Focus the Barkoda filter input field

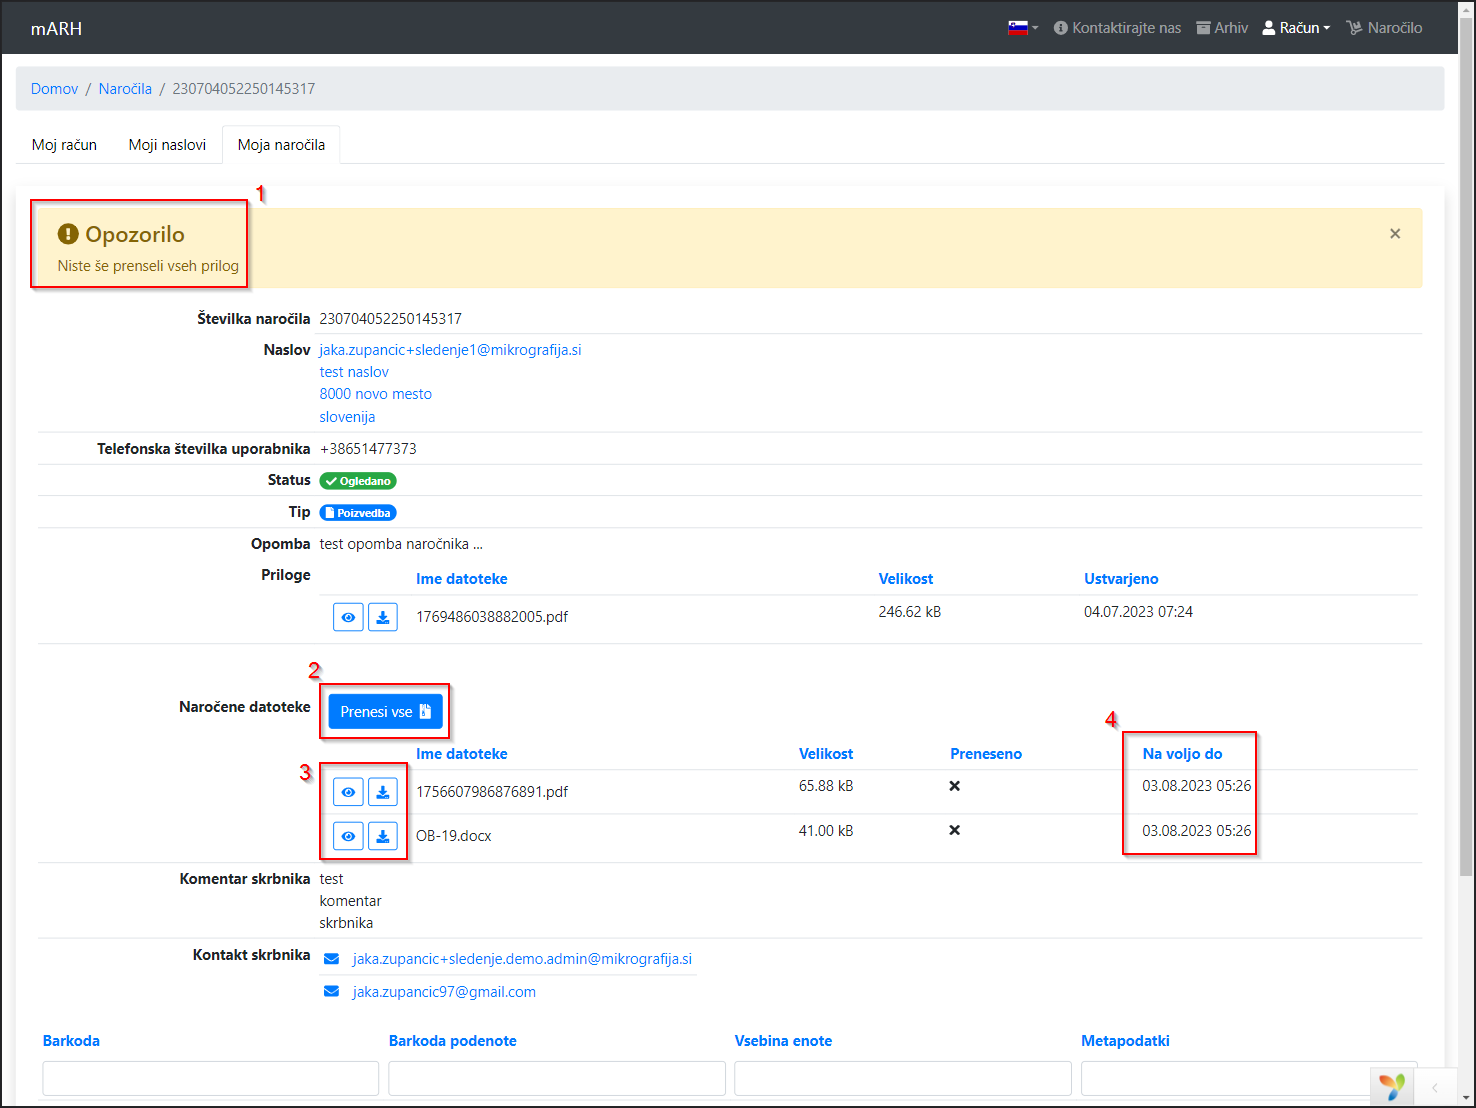point(210,1078)
